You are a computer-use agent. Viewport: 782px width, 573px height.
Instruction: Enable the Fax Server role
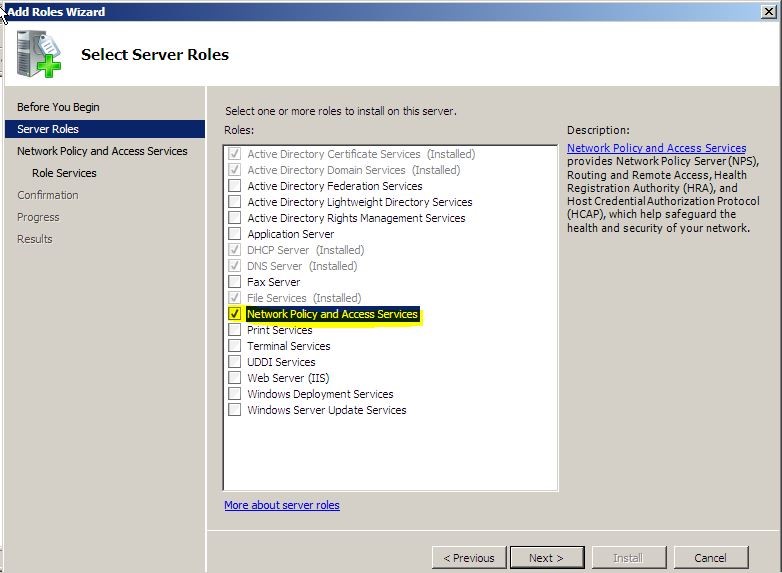click(234, 282)
